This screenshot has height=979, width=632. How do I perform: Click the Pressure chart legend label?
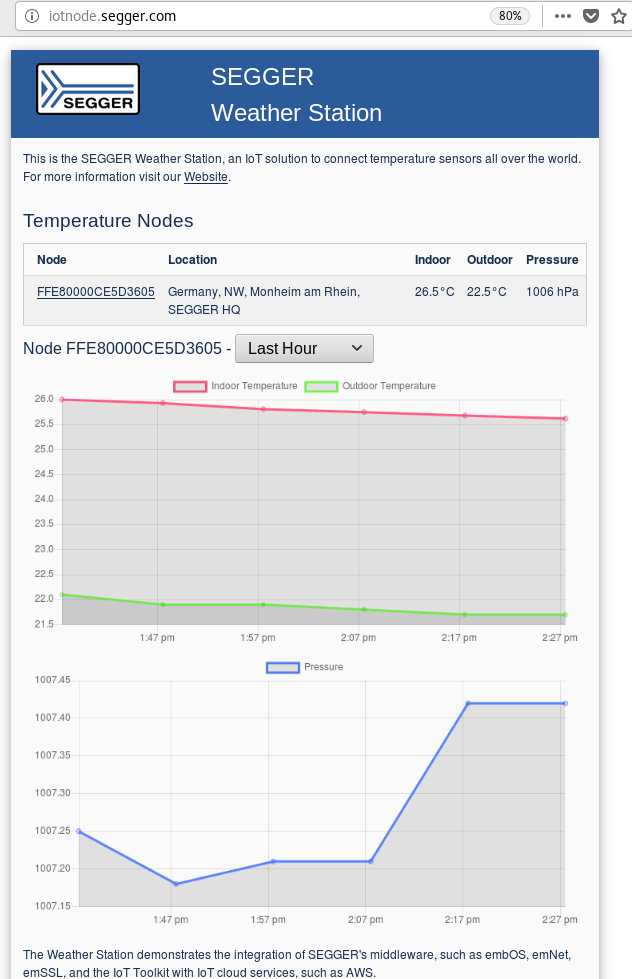tap(323, 667)
